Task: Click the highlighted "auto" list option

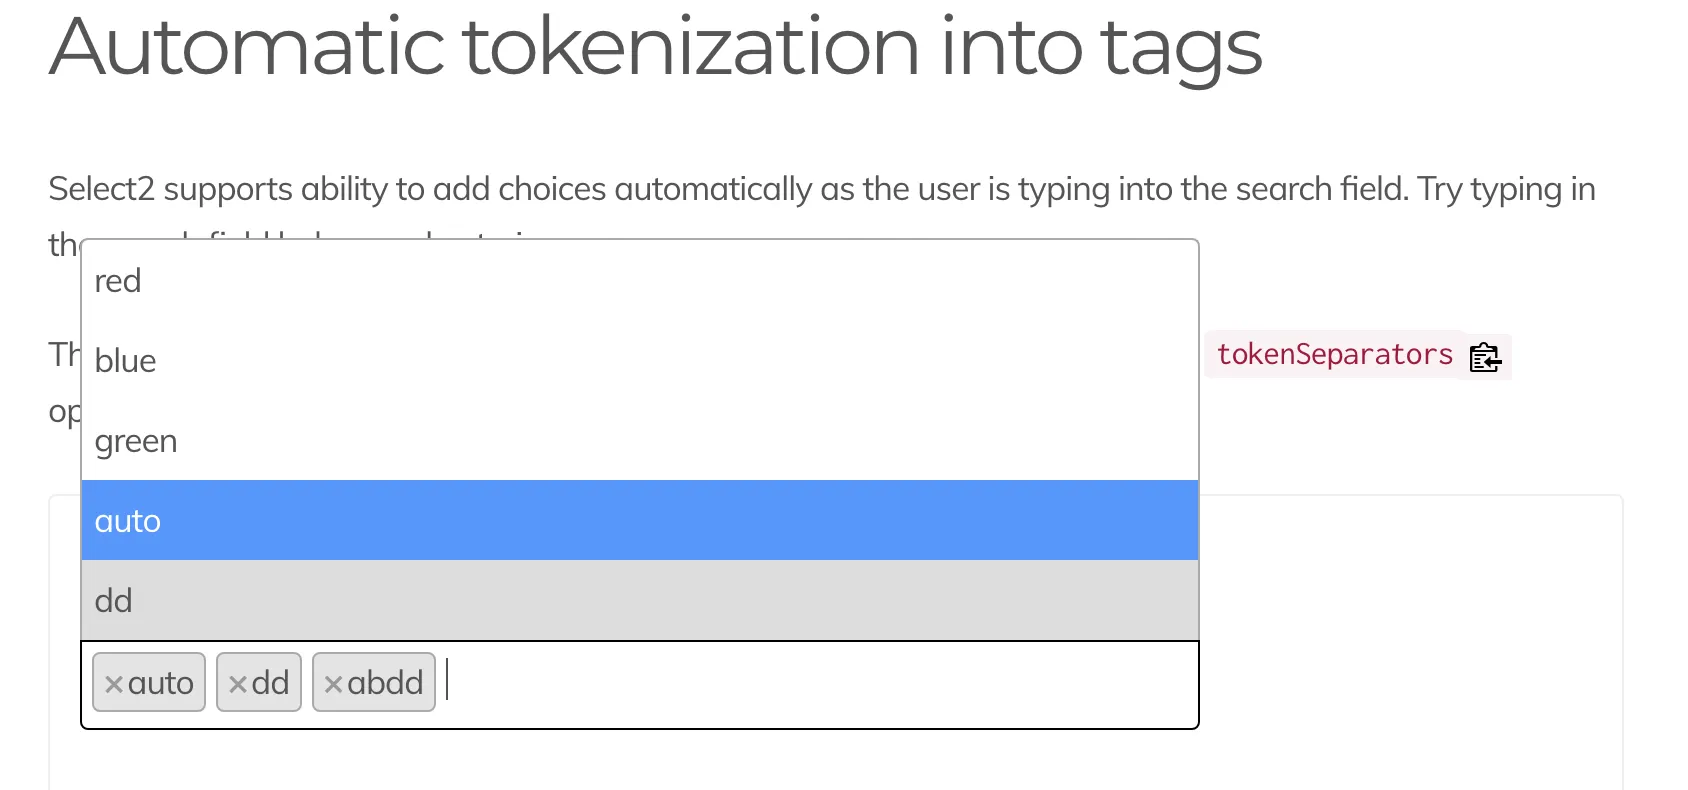Action: point(128,521)
